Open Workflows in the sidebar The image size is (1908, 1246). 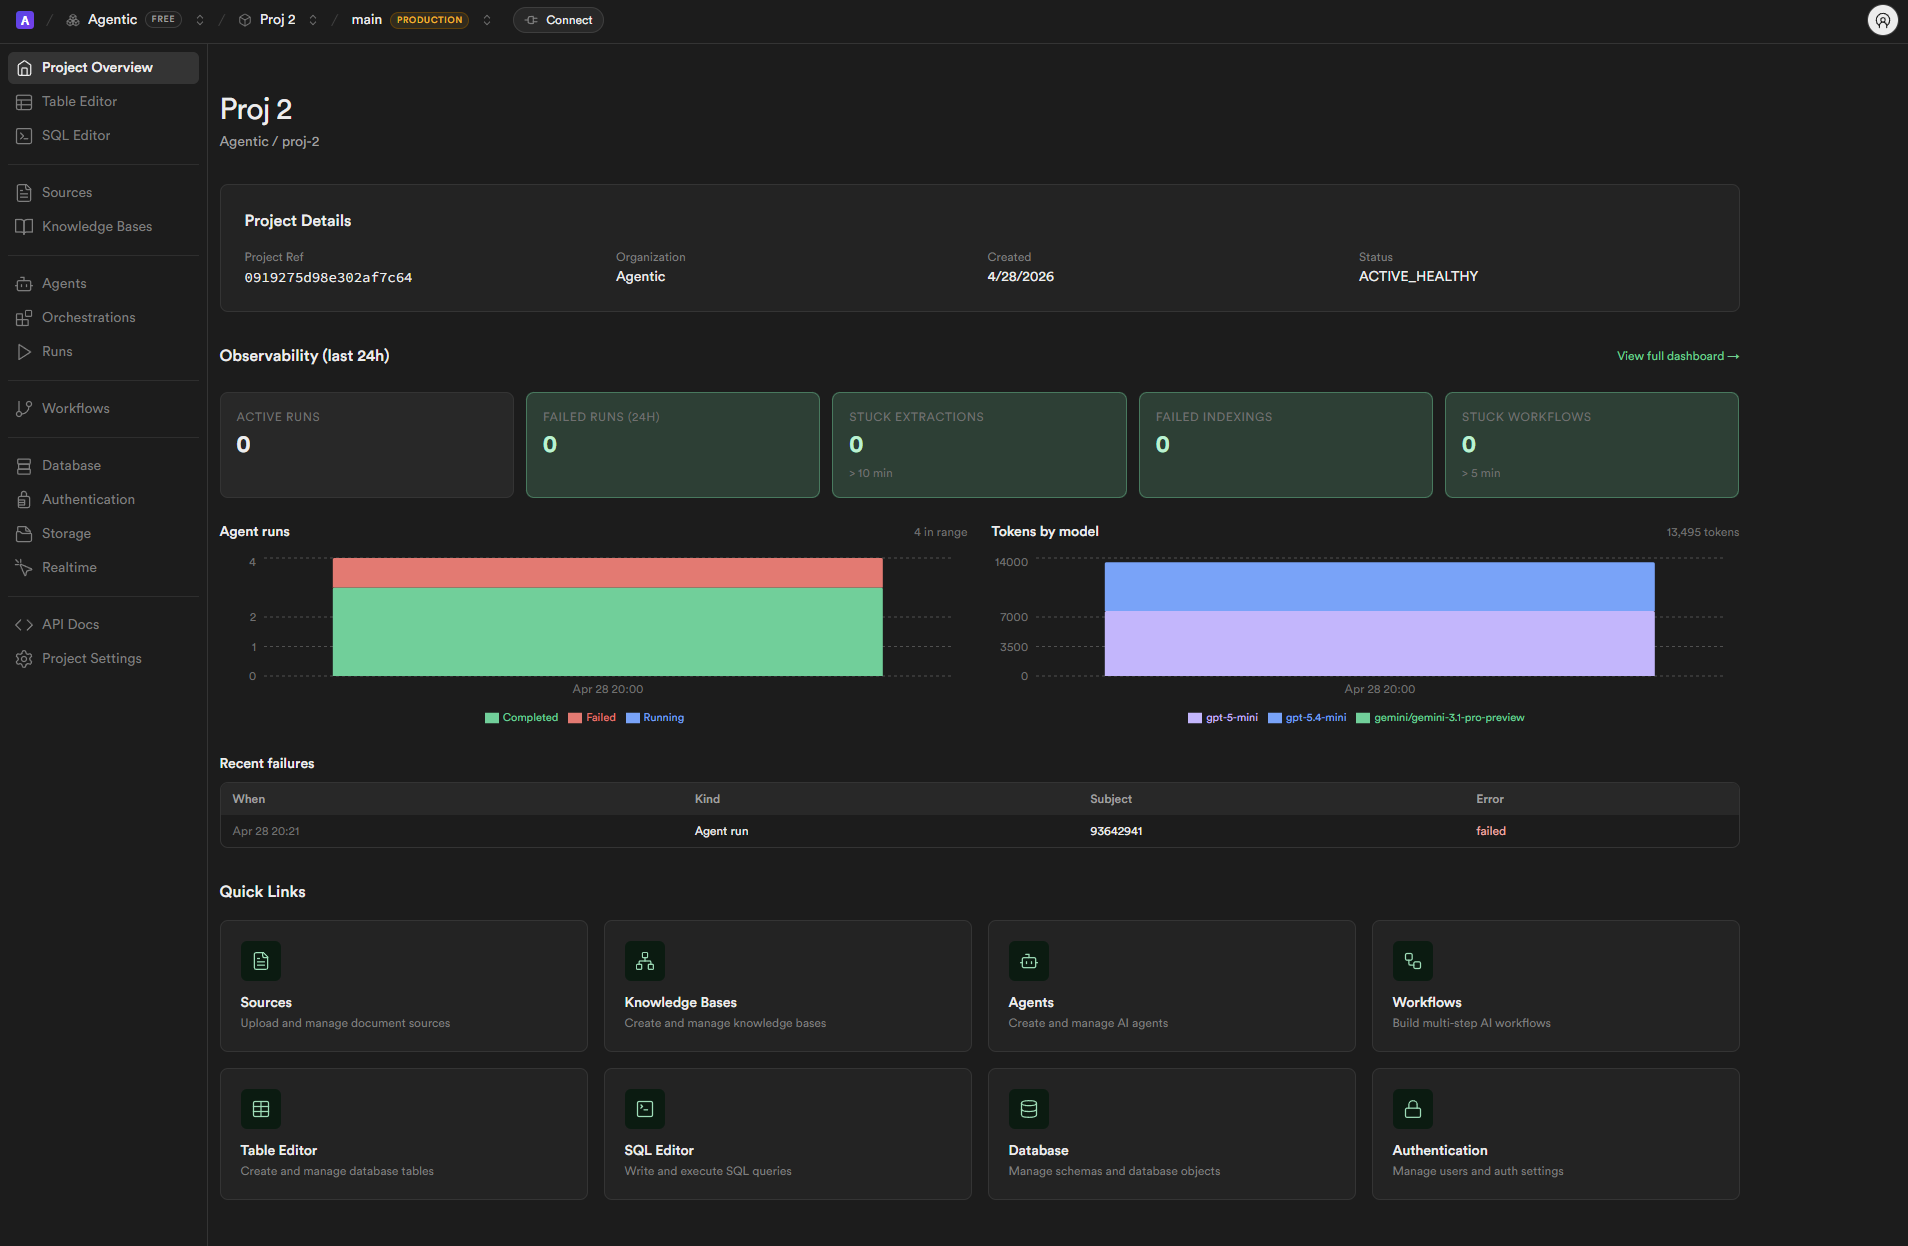coord(103,409)
